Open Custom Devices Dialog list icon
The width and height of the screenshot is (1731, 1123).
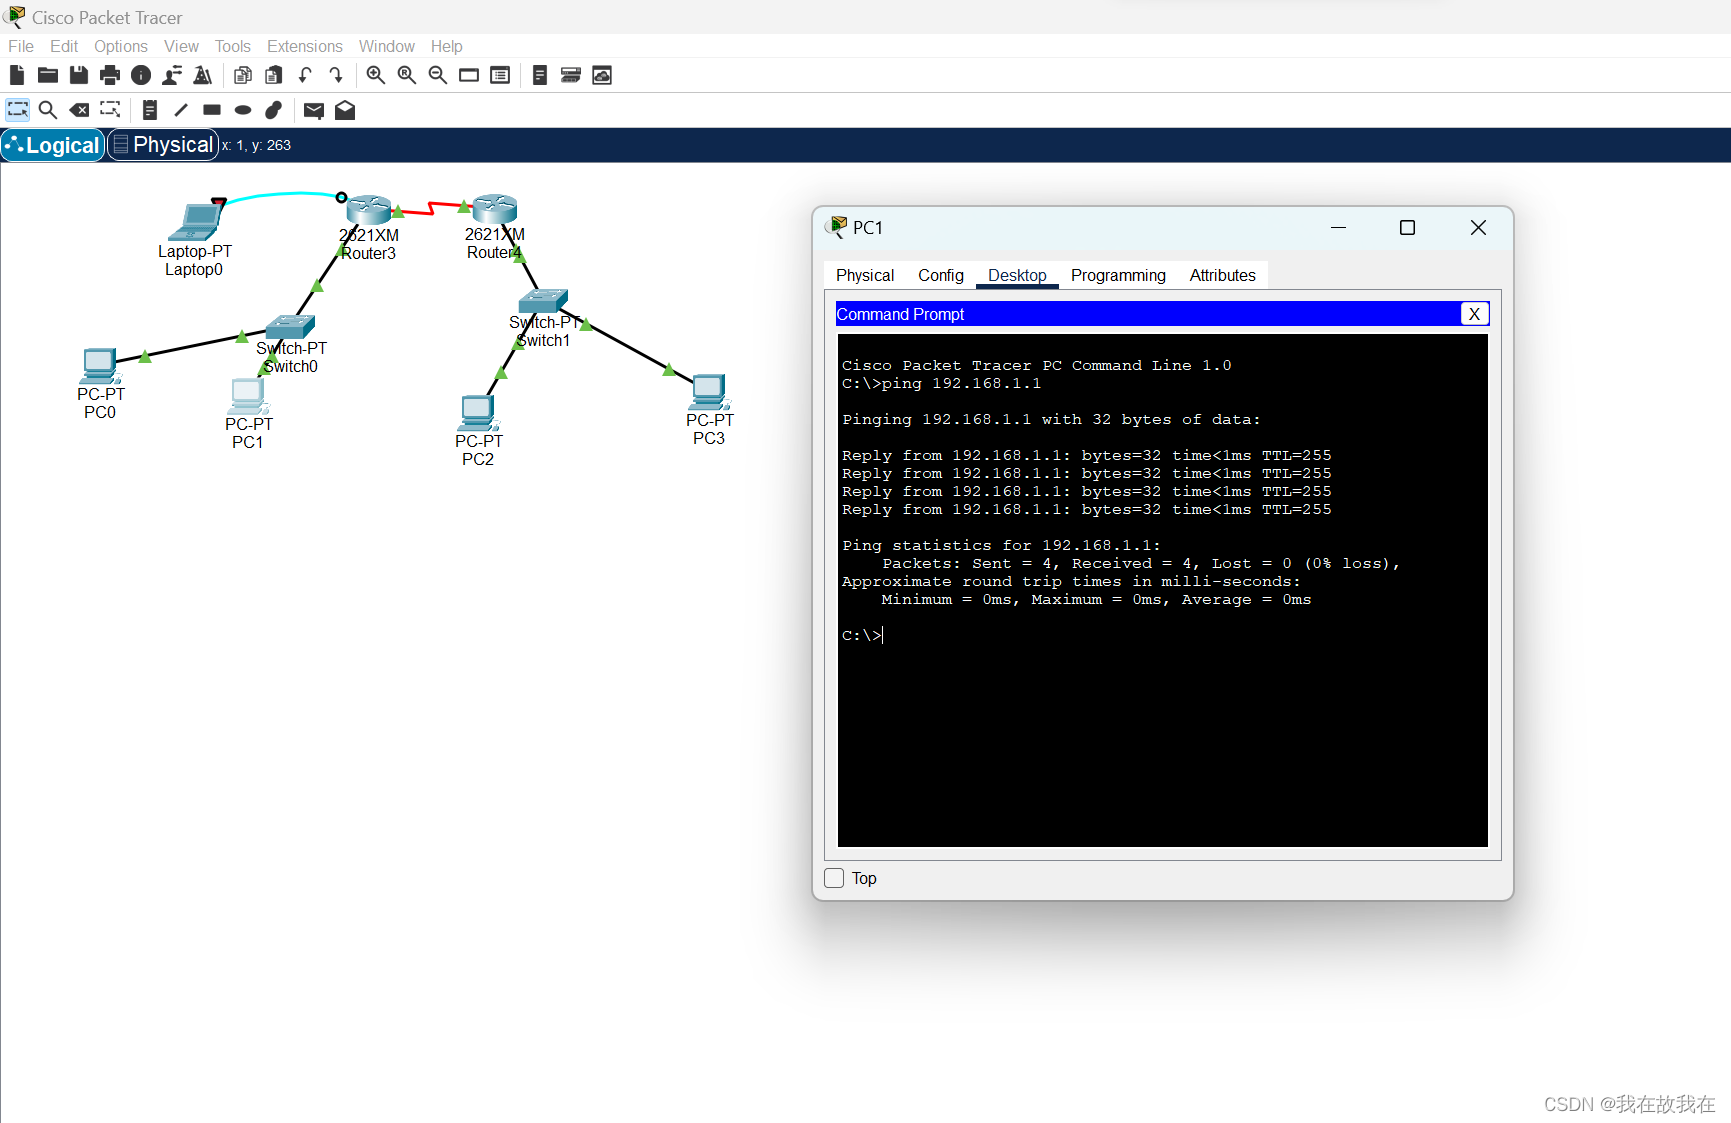(500, 75)
